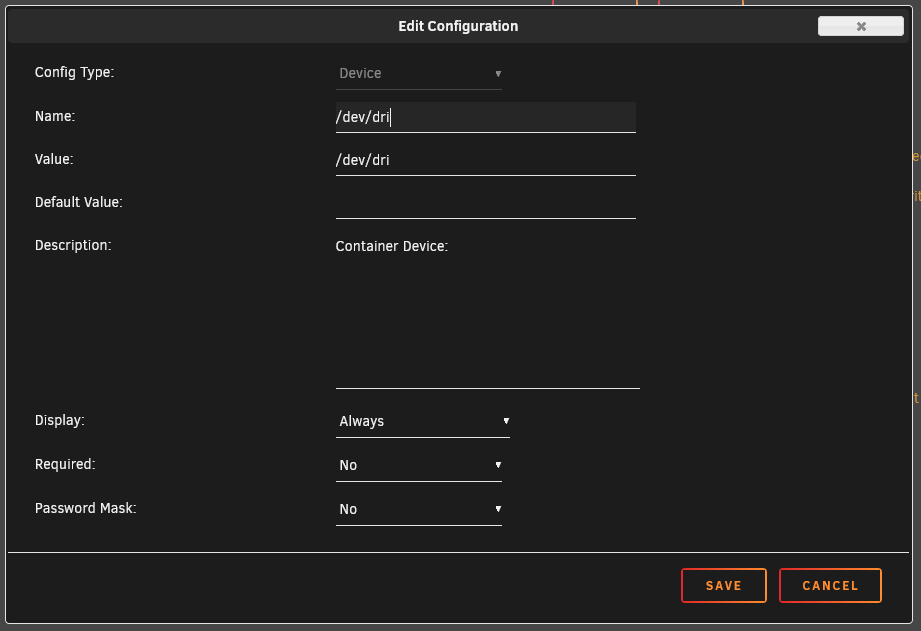921x631 pixels.
Task: Select the Edit Configuration dialog title
Action: point(458,26)
